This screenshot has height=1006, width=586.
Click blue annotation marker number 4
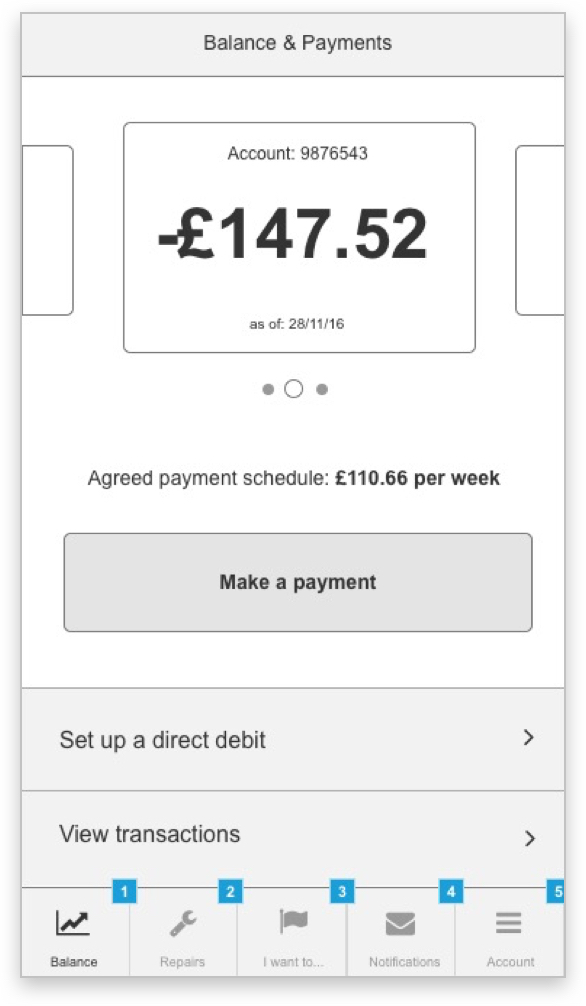coord(451,891)
